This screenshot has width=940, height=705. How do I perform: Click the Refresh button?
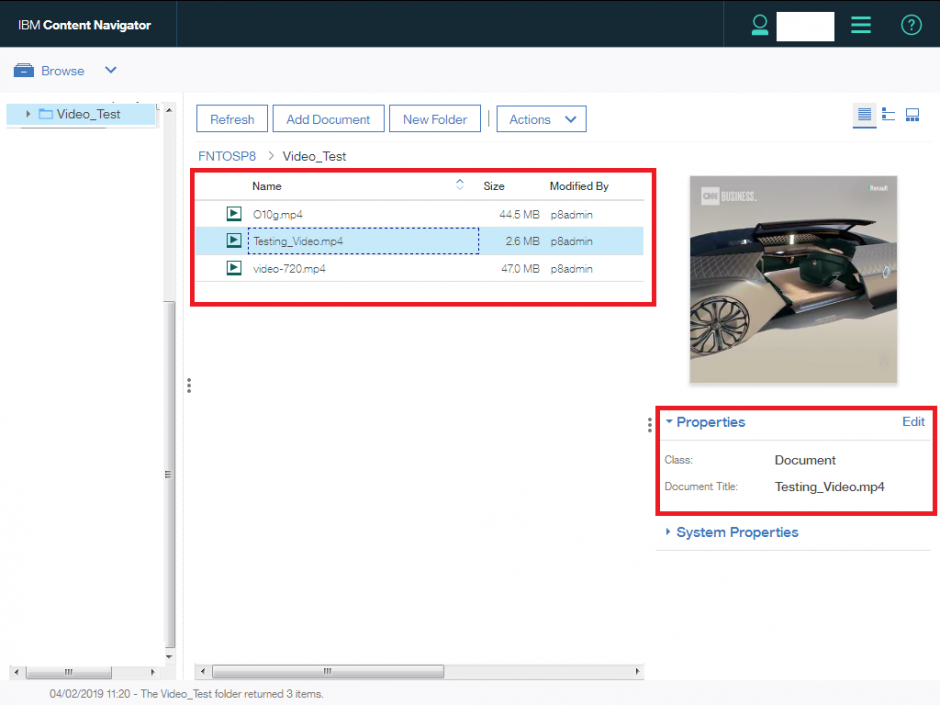[231, 118]
